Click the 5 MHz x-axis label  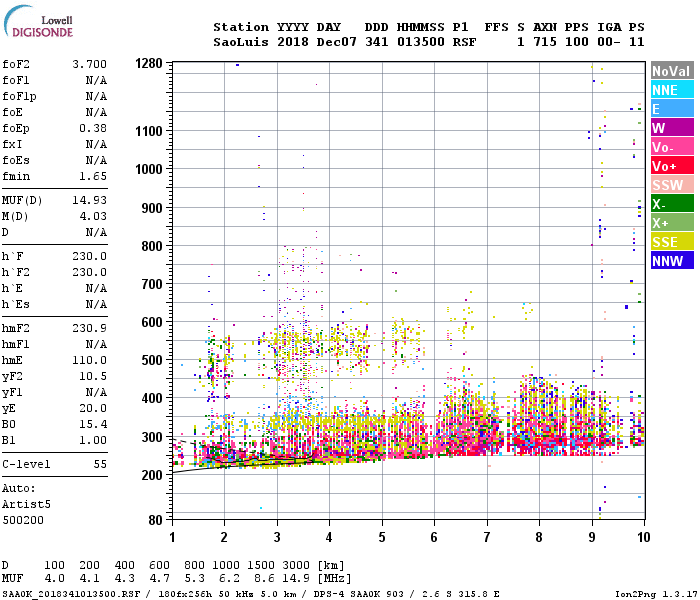click(382, 537)
